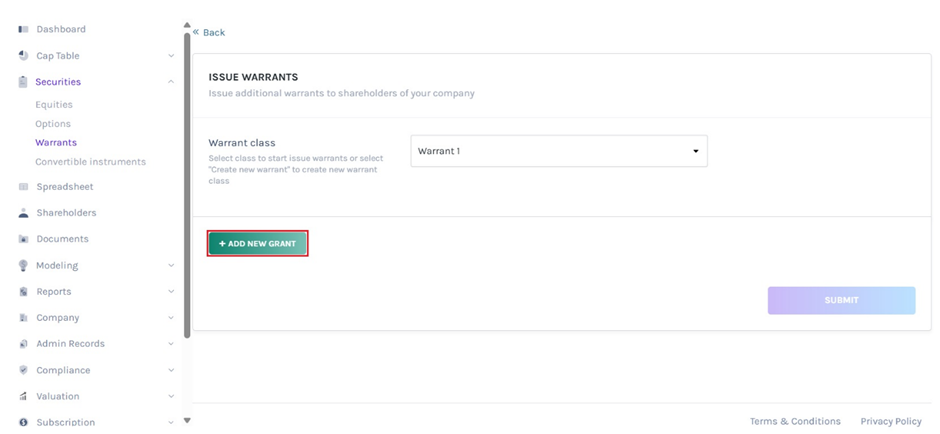Select Convertible instruments menu item
The image size is (940, 434).
90,162
